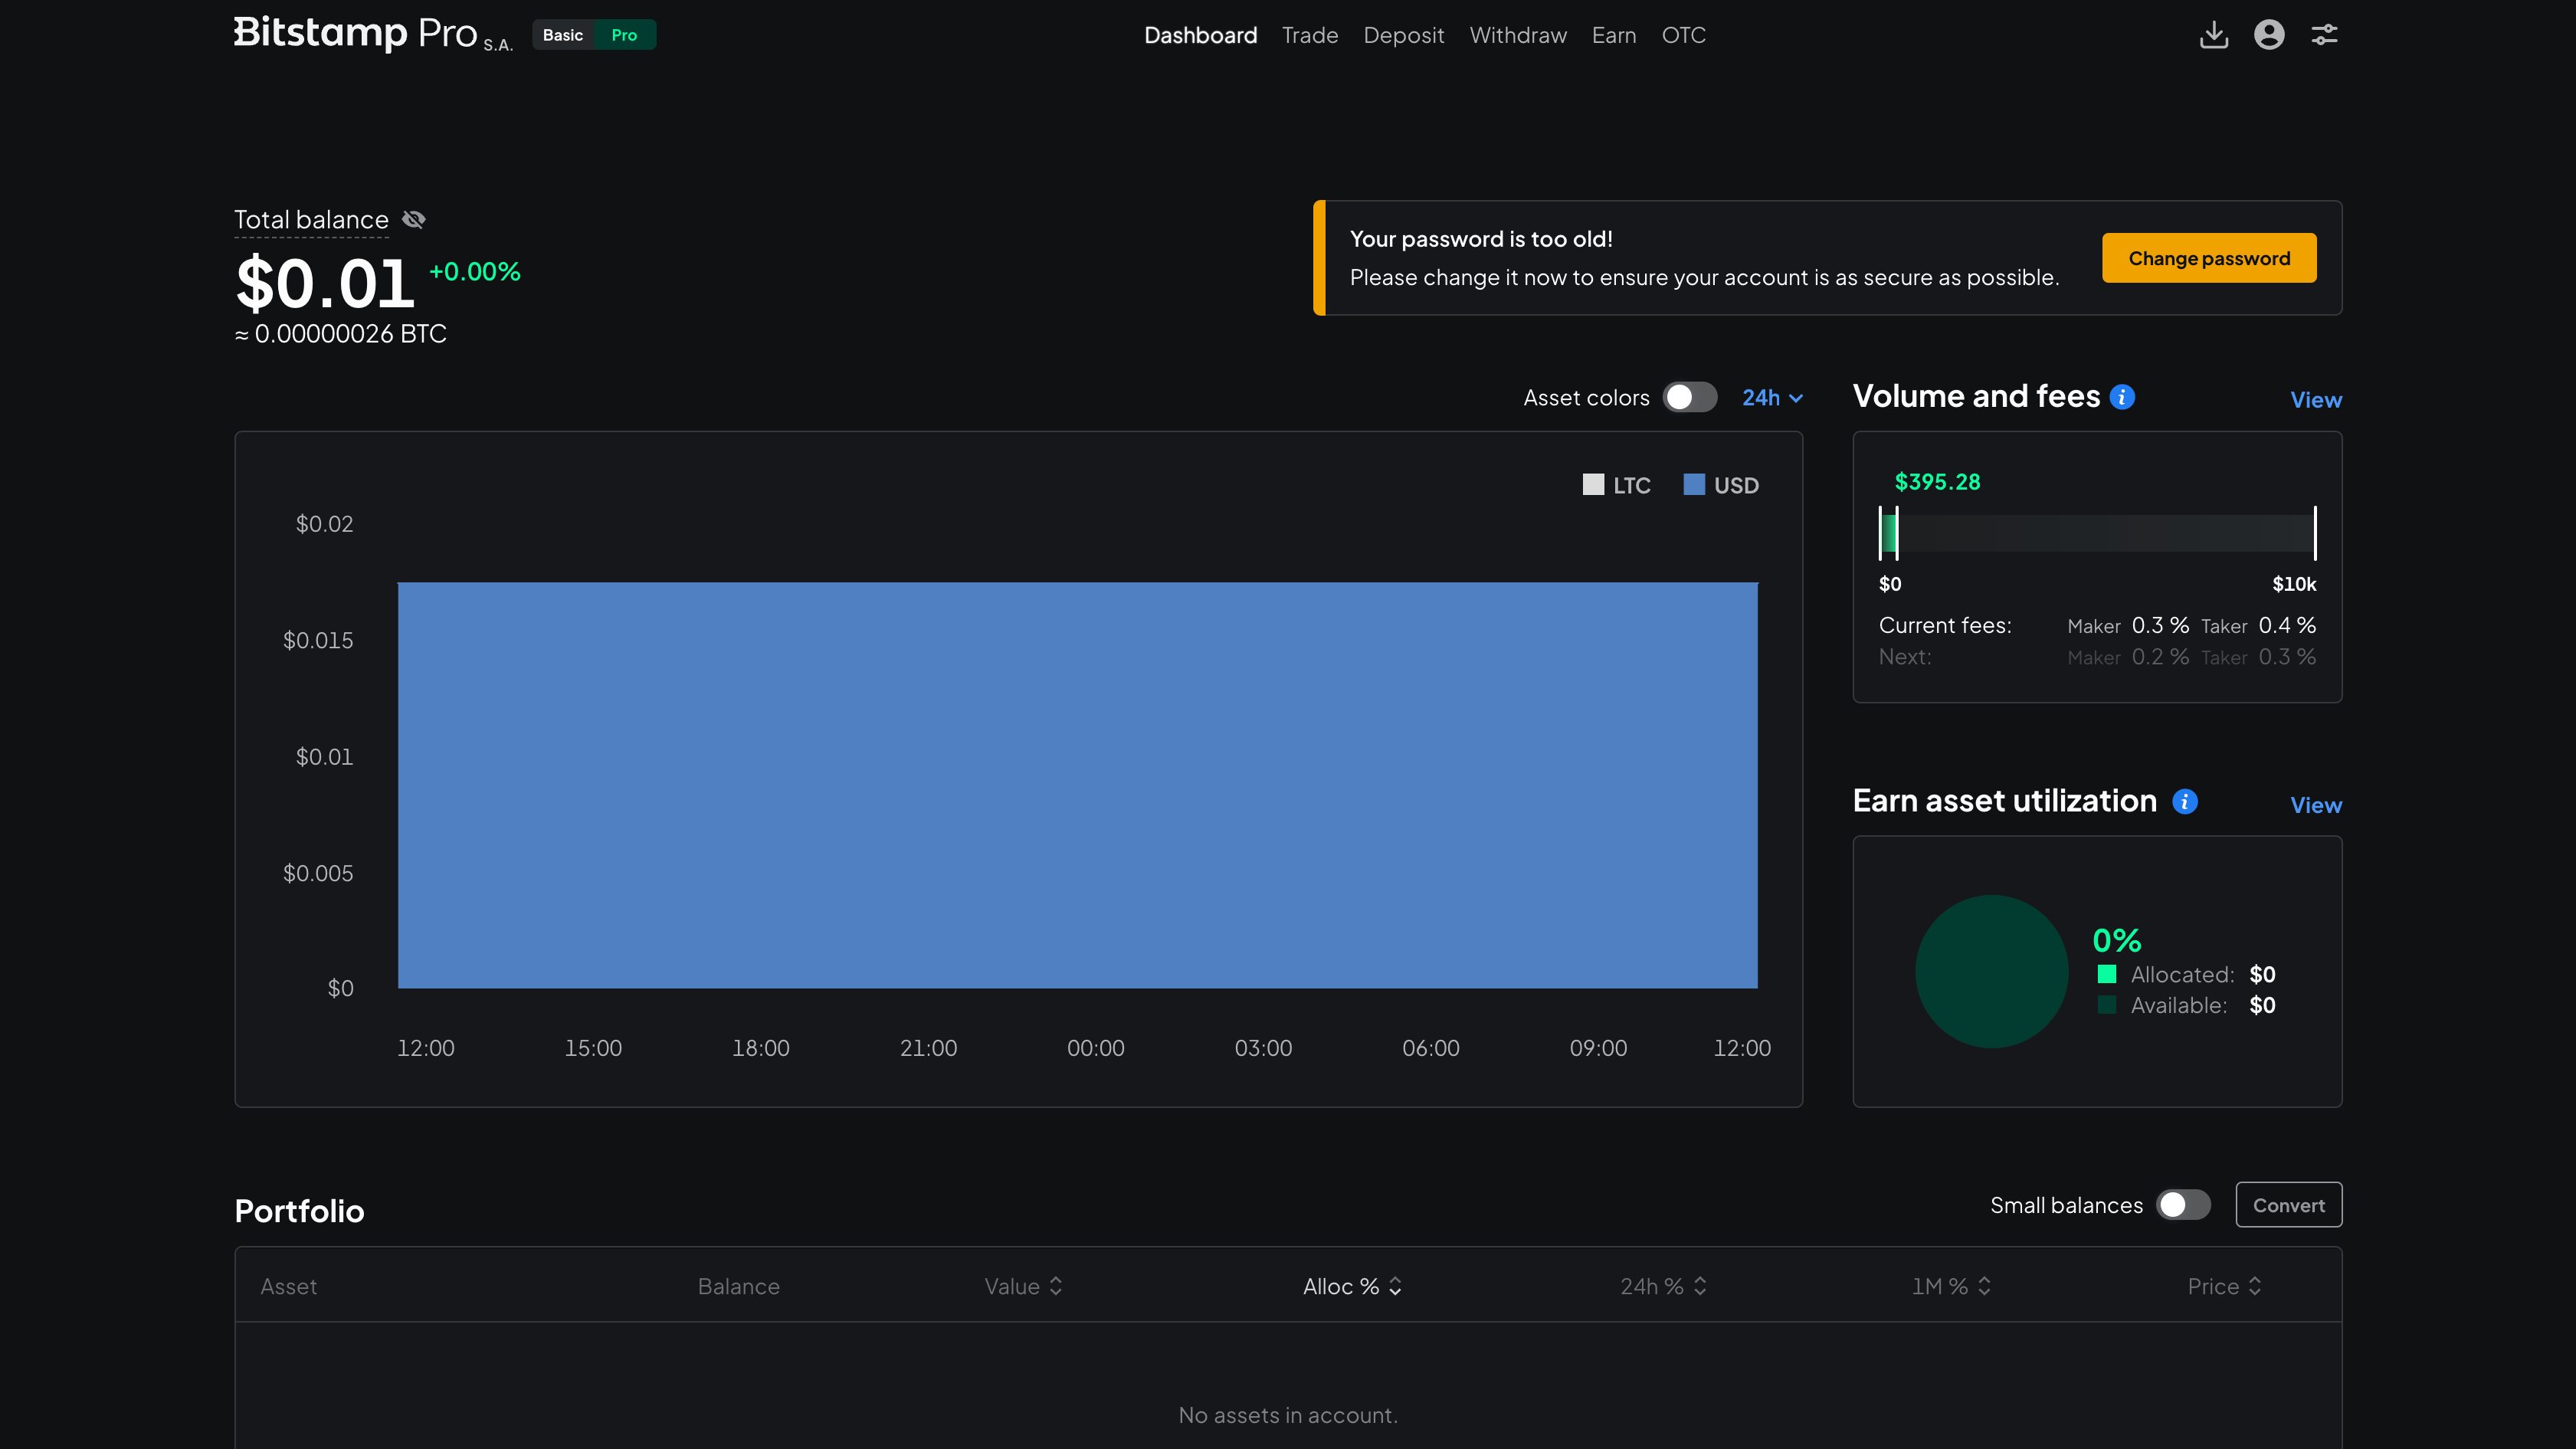The height and width of the screenshot is (1449, 2576).
Task: Turn on Small balances toggle
Action: coord(2182,1205)
